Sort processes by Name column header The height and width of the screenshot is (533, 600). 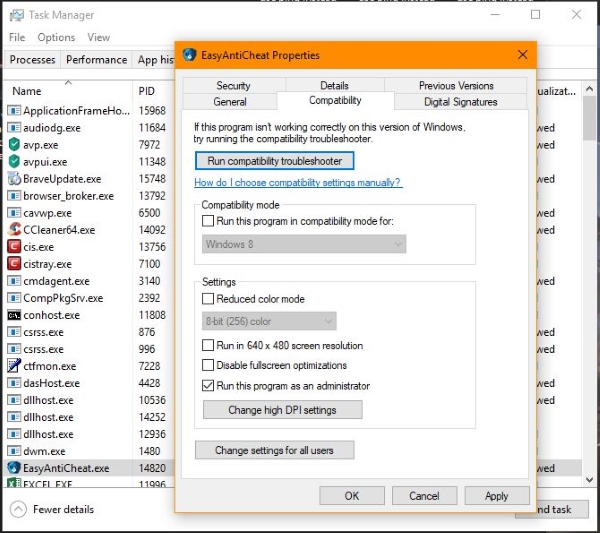tap(68, 90)
